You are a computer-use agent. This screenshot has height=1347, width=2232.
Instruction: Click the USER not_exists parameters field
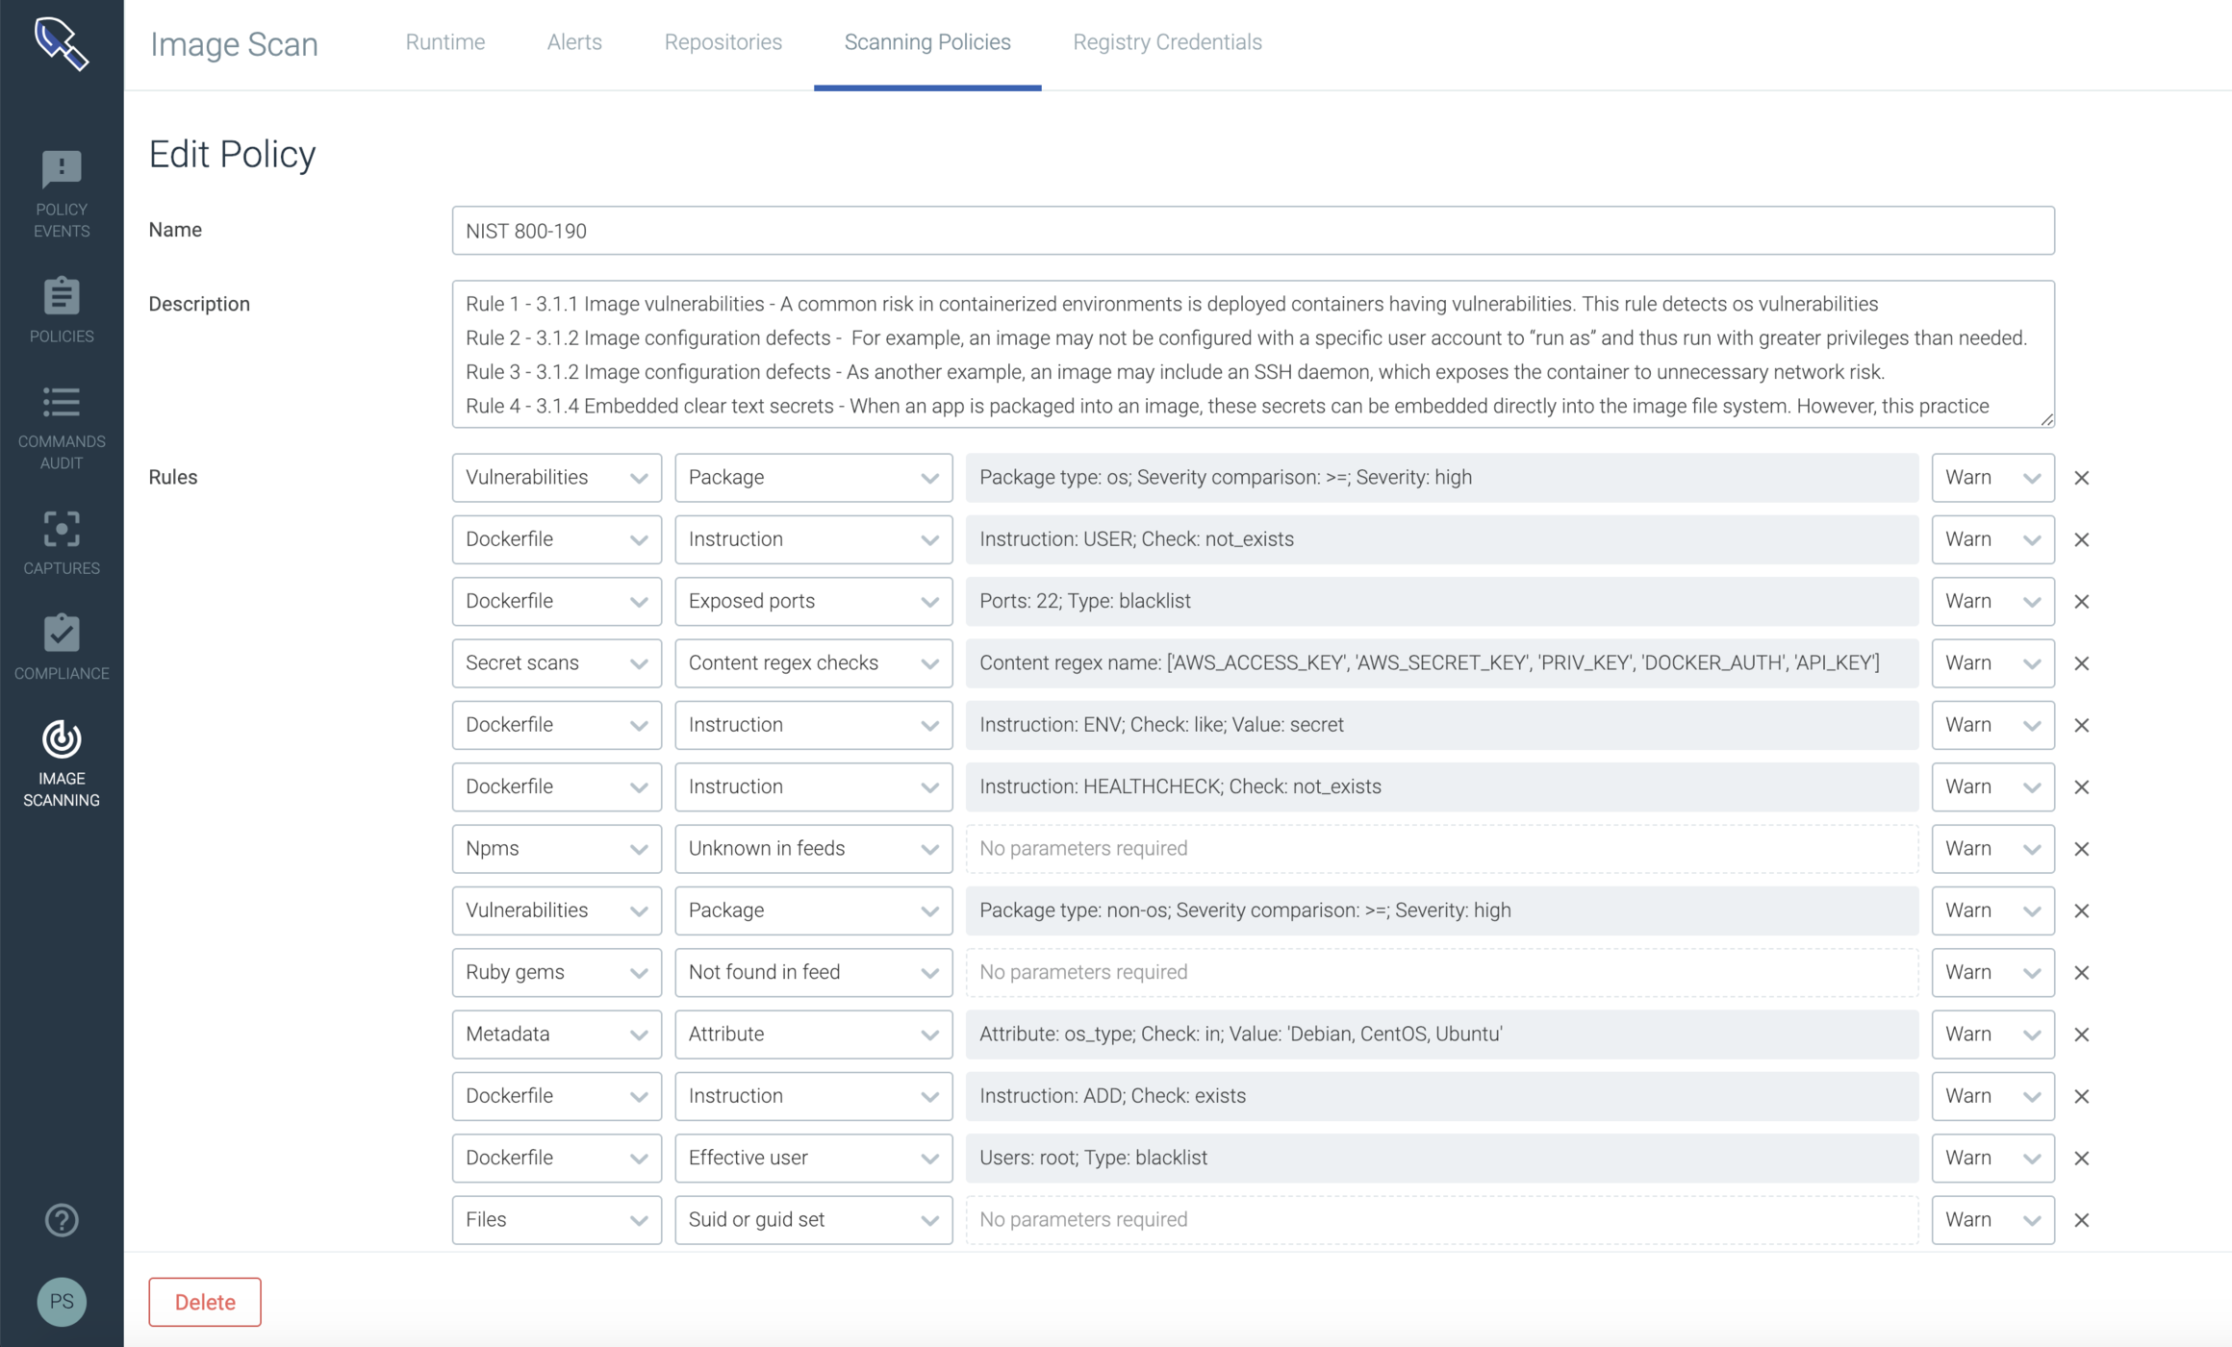(x=1442, y=539)
